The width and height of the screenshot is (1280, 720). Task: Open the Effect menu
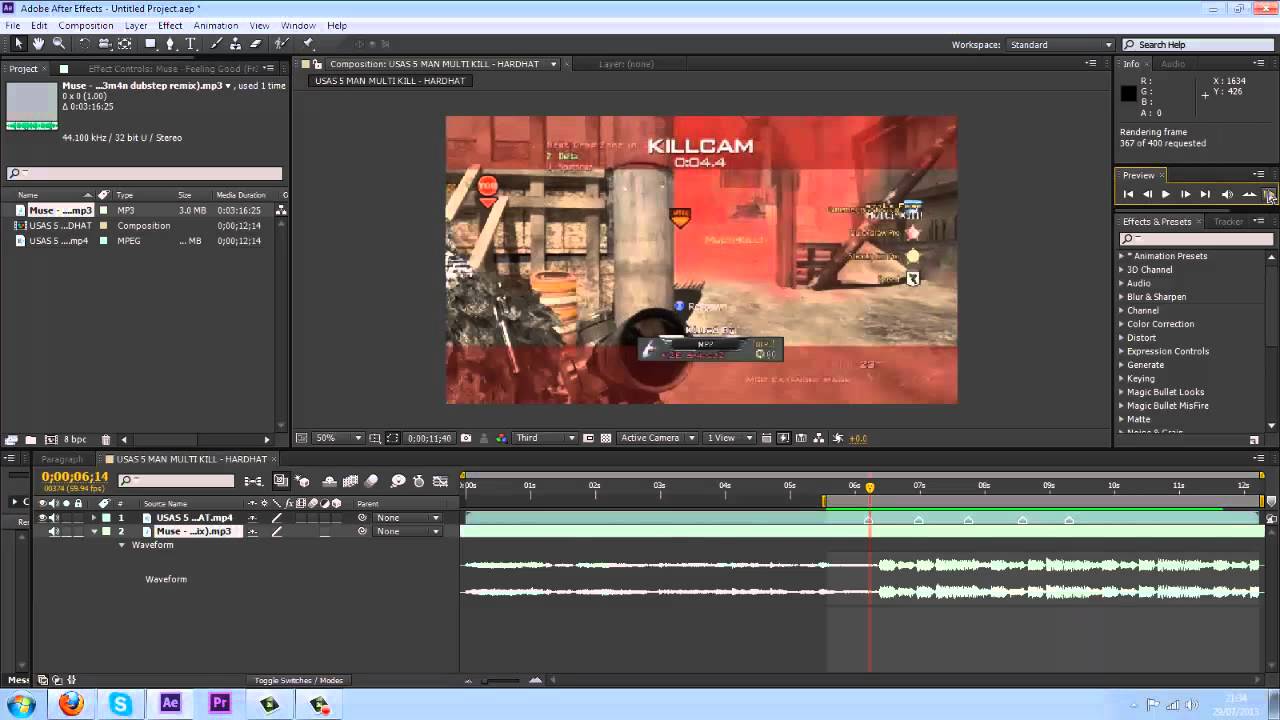(x=170, y=25)
